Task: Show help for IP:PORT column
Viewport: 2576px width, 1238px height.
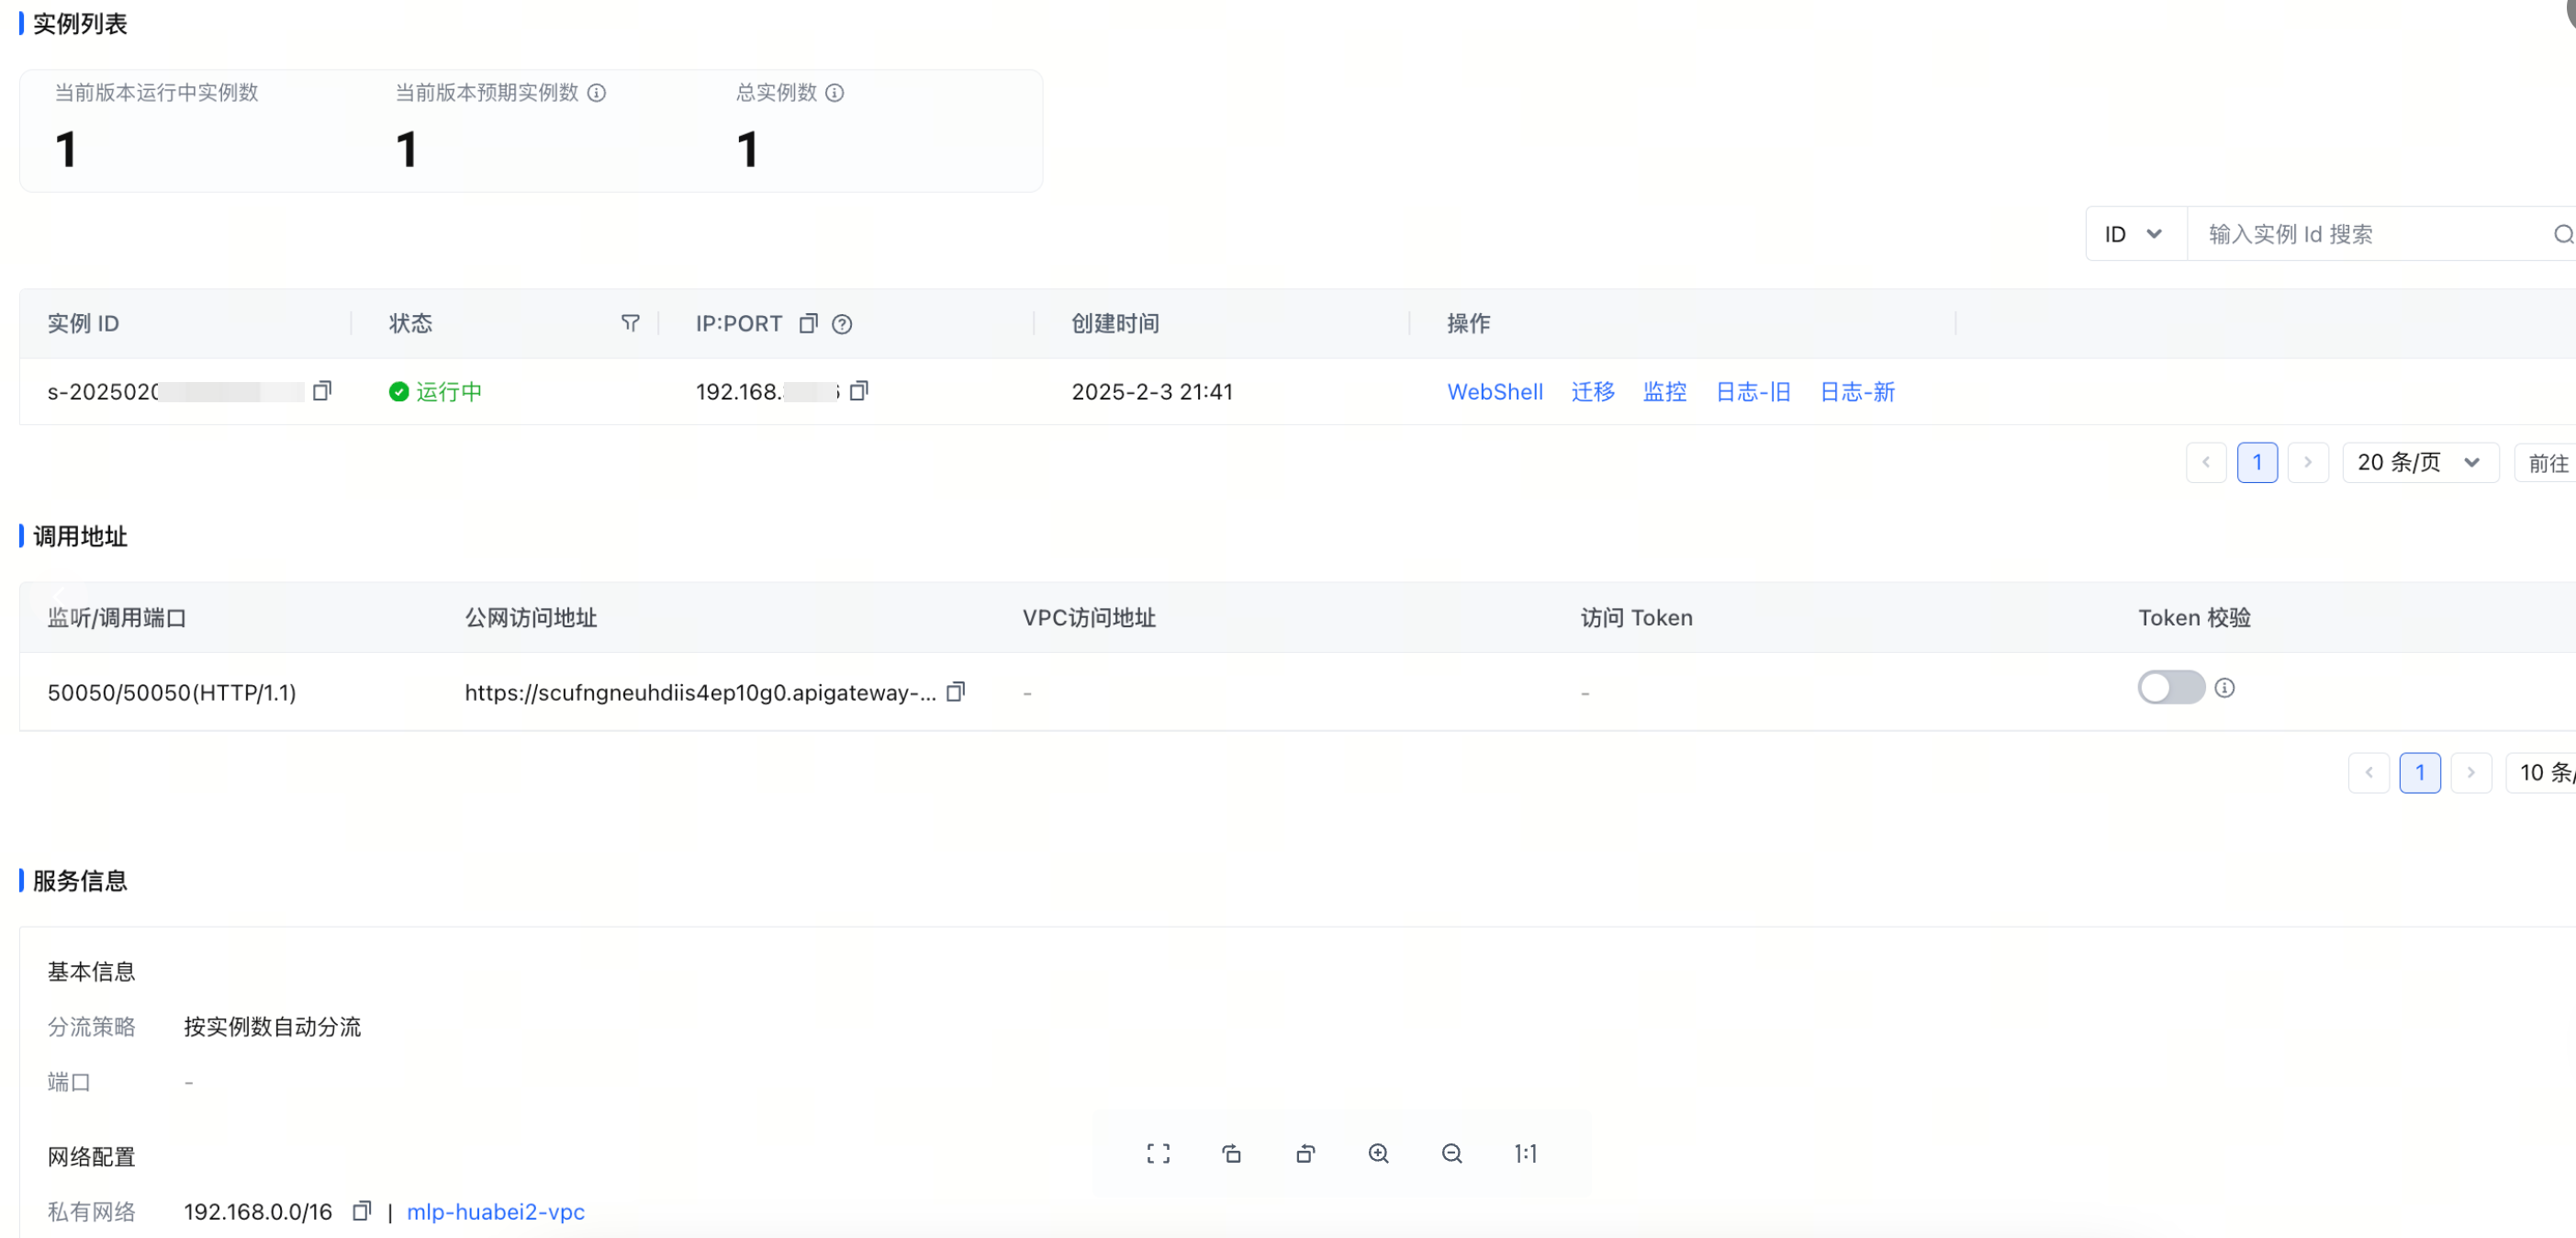Action: (x=842, y=324)
